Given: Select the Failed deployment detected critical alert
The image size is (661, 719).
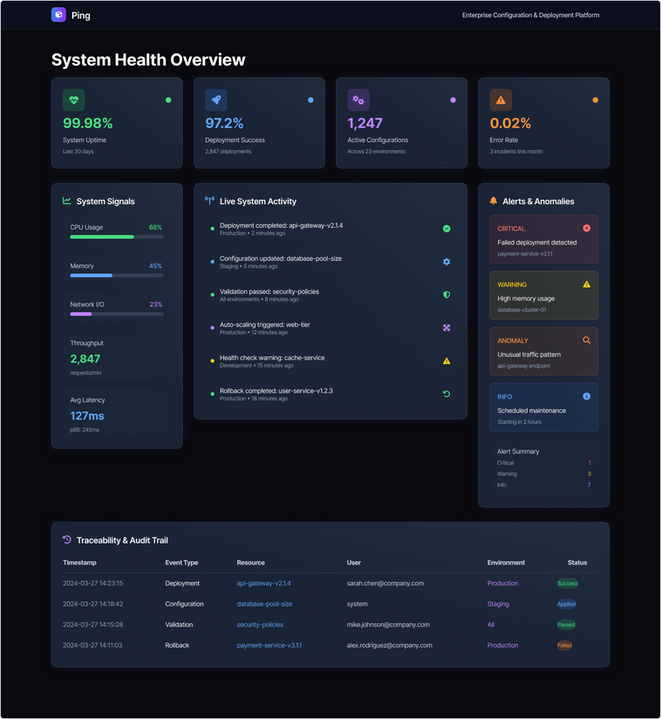Looking at the screenshot, I should (544, 239).
